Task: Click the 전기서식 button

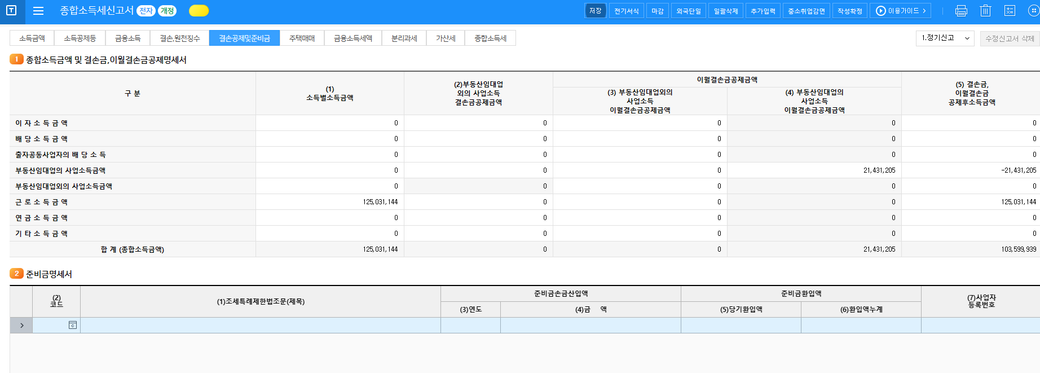Action: click(626, 11)
